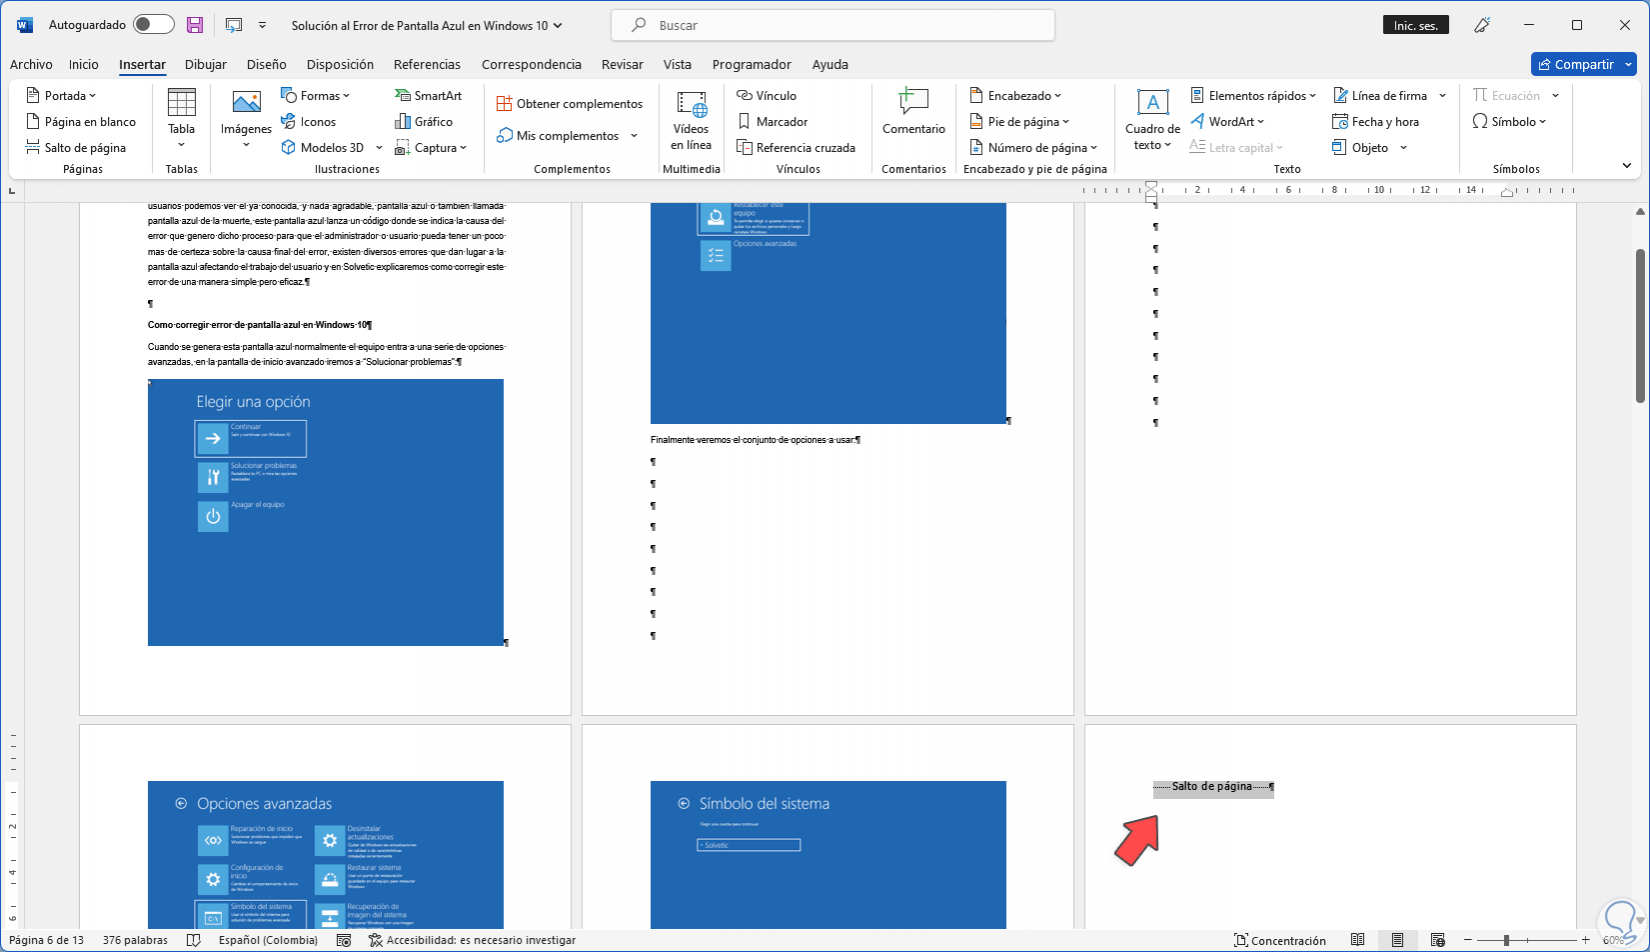
Task: Select the print layout view icon
Action: [1398, 940]
